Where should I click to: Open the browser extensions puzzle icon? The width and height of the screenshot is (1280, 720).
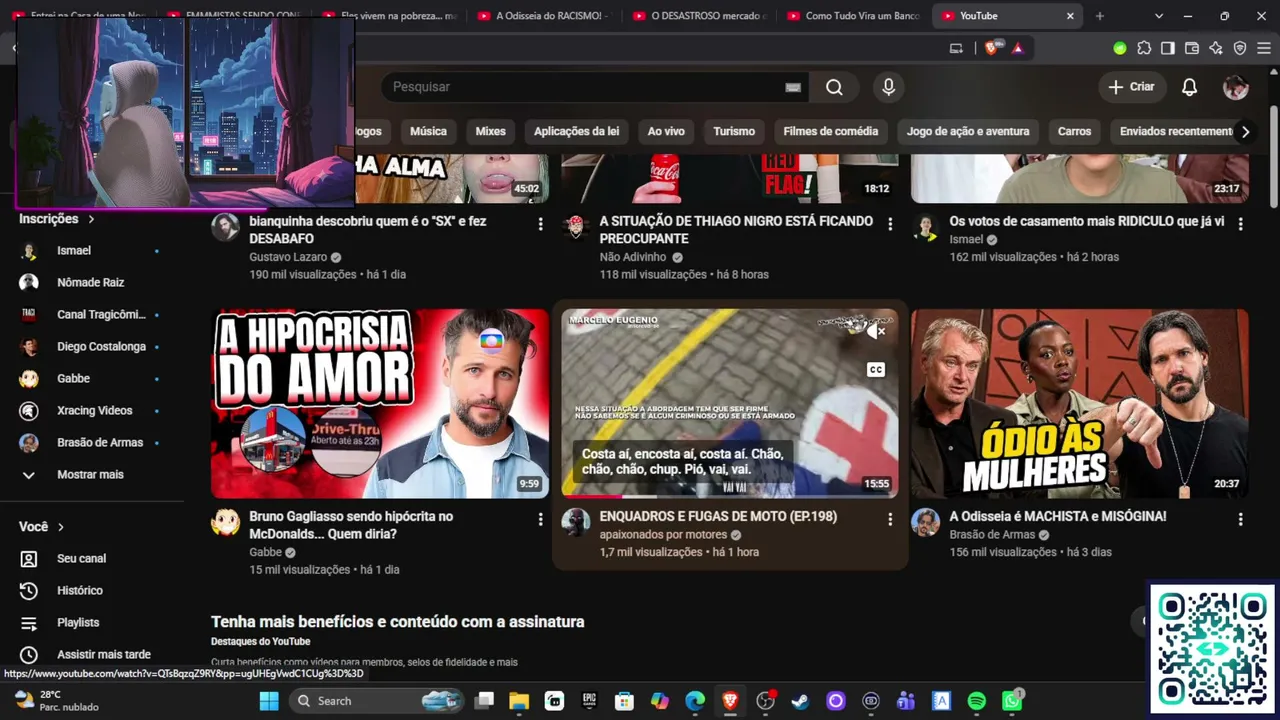[1144, 48]
